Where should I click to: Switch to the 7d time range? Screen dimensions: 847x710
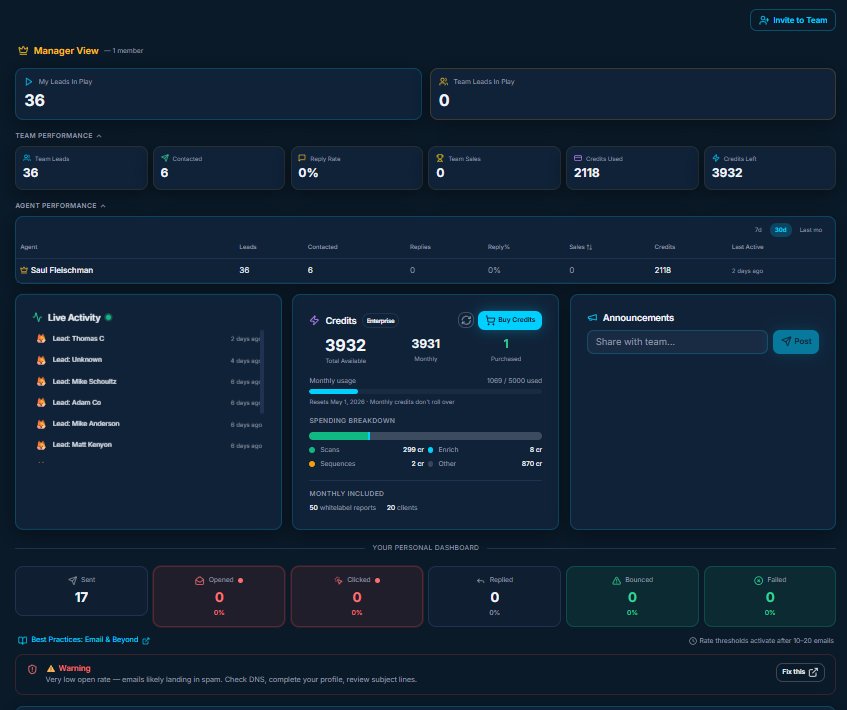pos(757,230)
